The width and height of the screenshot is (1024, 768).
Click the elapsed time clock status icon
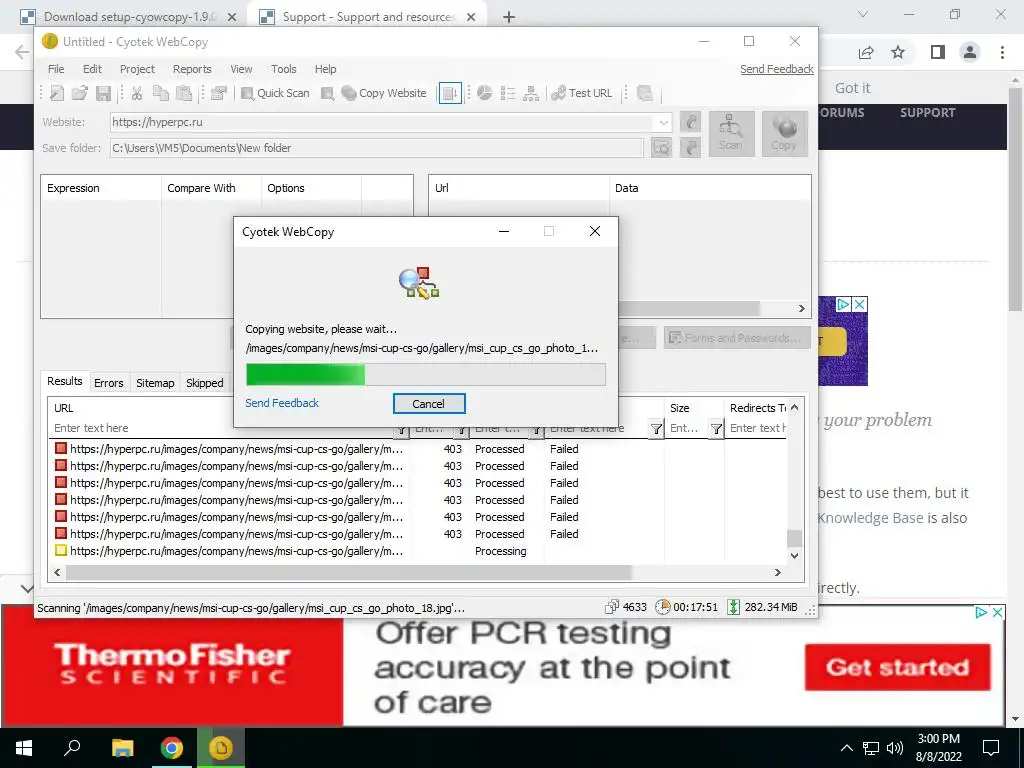(662, 607)
